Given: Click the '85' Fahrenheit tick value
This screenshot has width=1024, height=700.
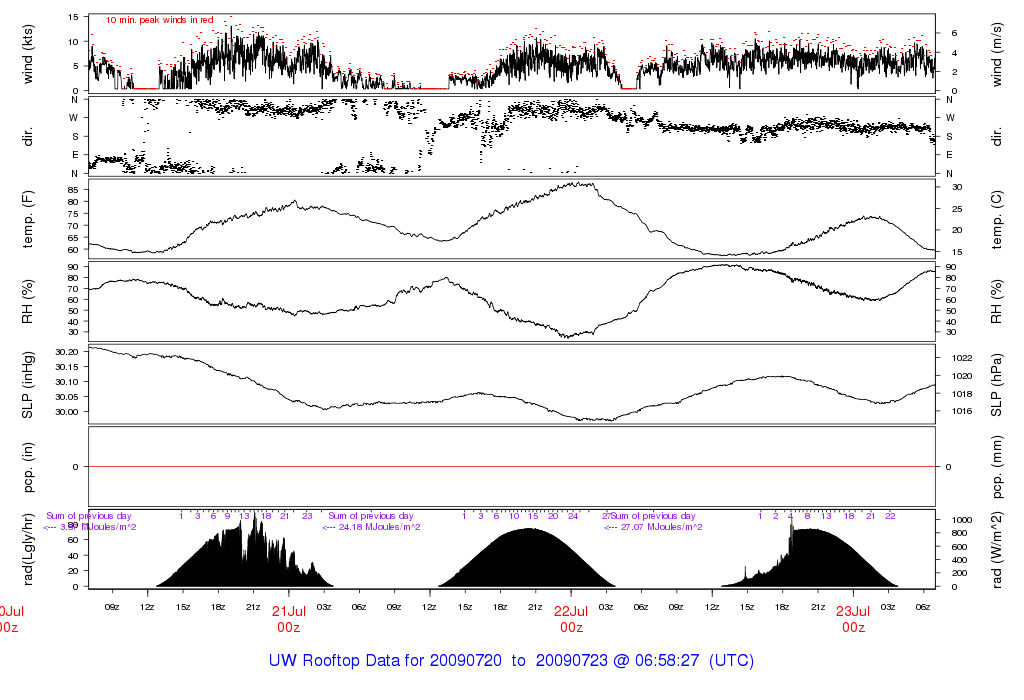Looking at the screenshot, I should 72,190.
